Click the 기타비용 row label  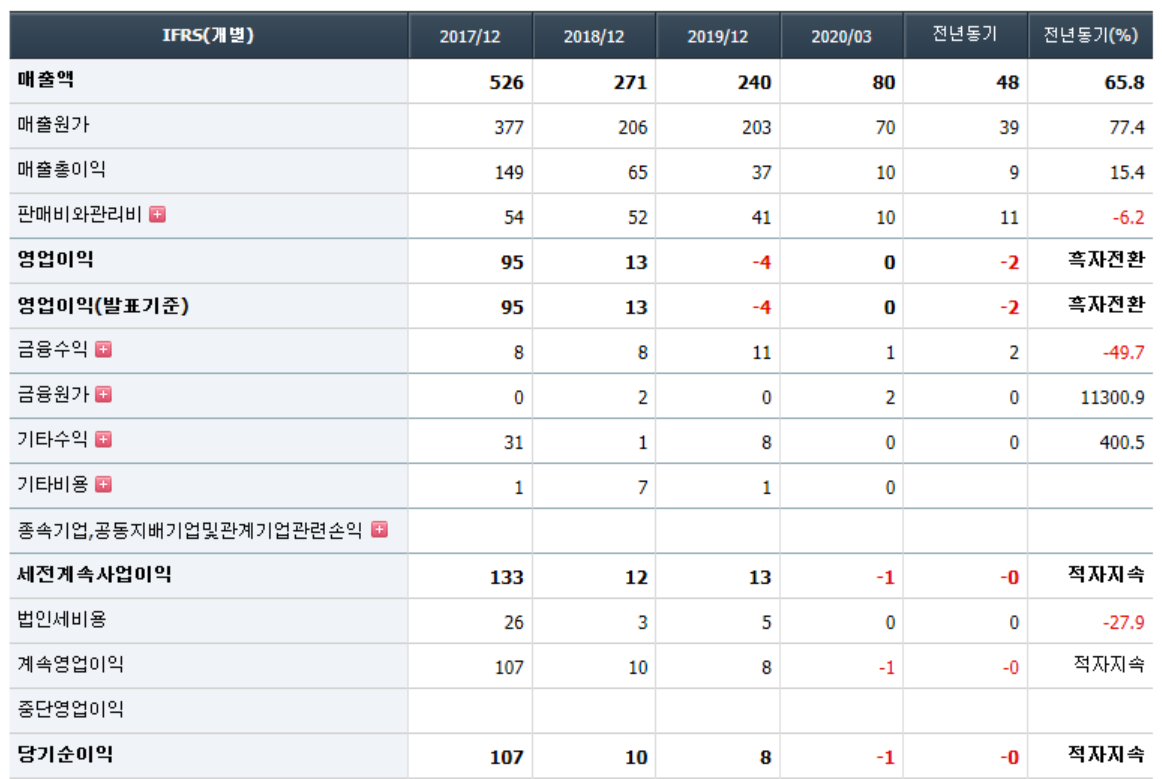click(53, 484)
